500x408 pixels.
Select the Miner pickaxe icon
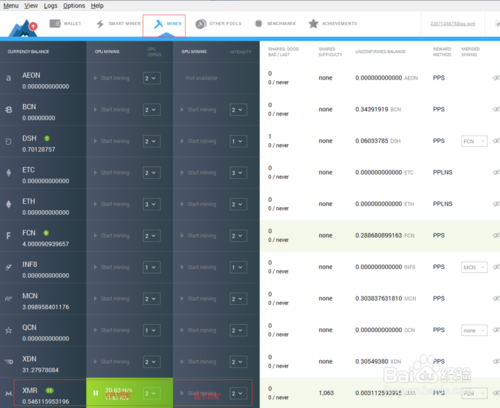coord(158,24)
